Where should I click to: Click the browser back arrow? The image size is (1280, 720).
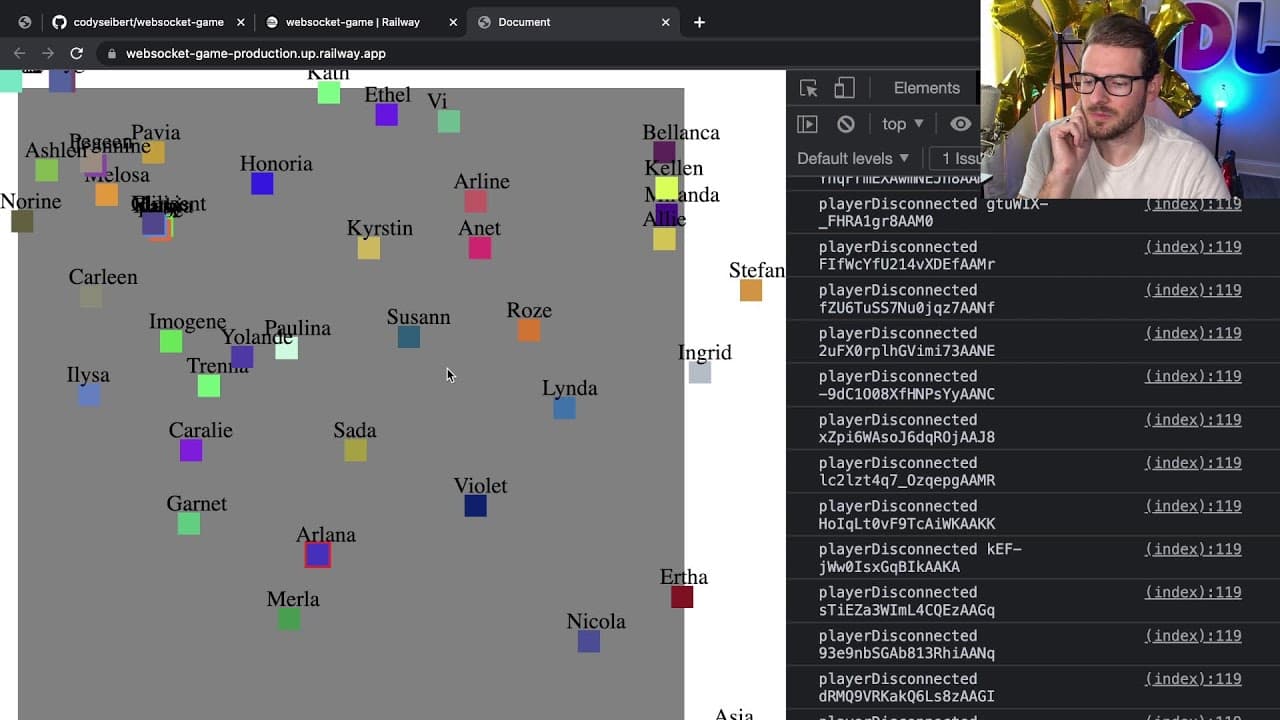pos(19,53)
